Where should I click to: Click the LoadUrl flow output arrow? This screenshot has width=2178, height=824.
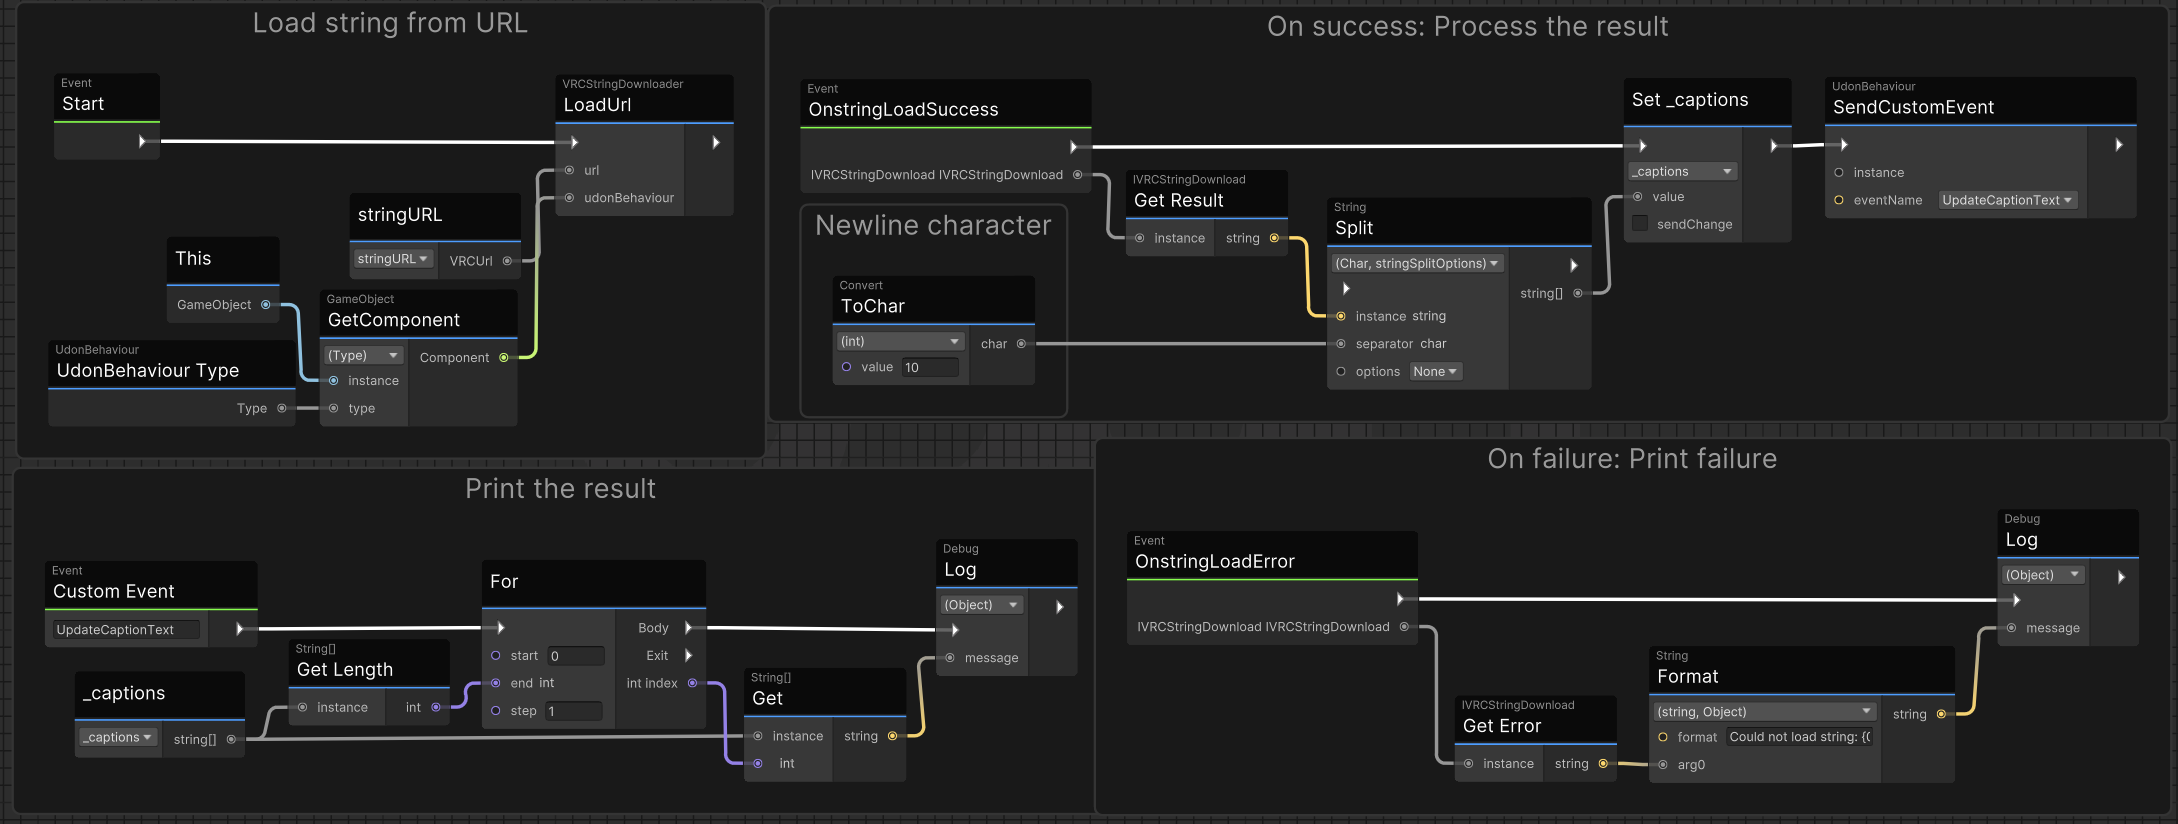(716, 143)
